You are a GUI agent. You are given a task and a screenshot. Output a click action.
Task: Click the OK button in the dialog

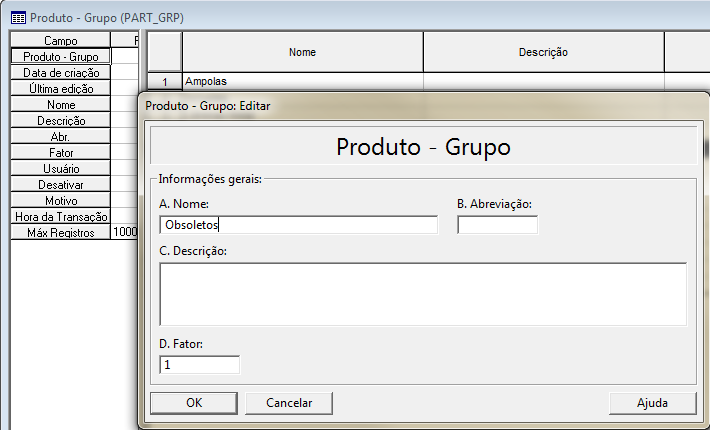click(x=194, y=403)
